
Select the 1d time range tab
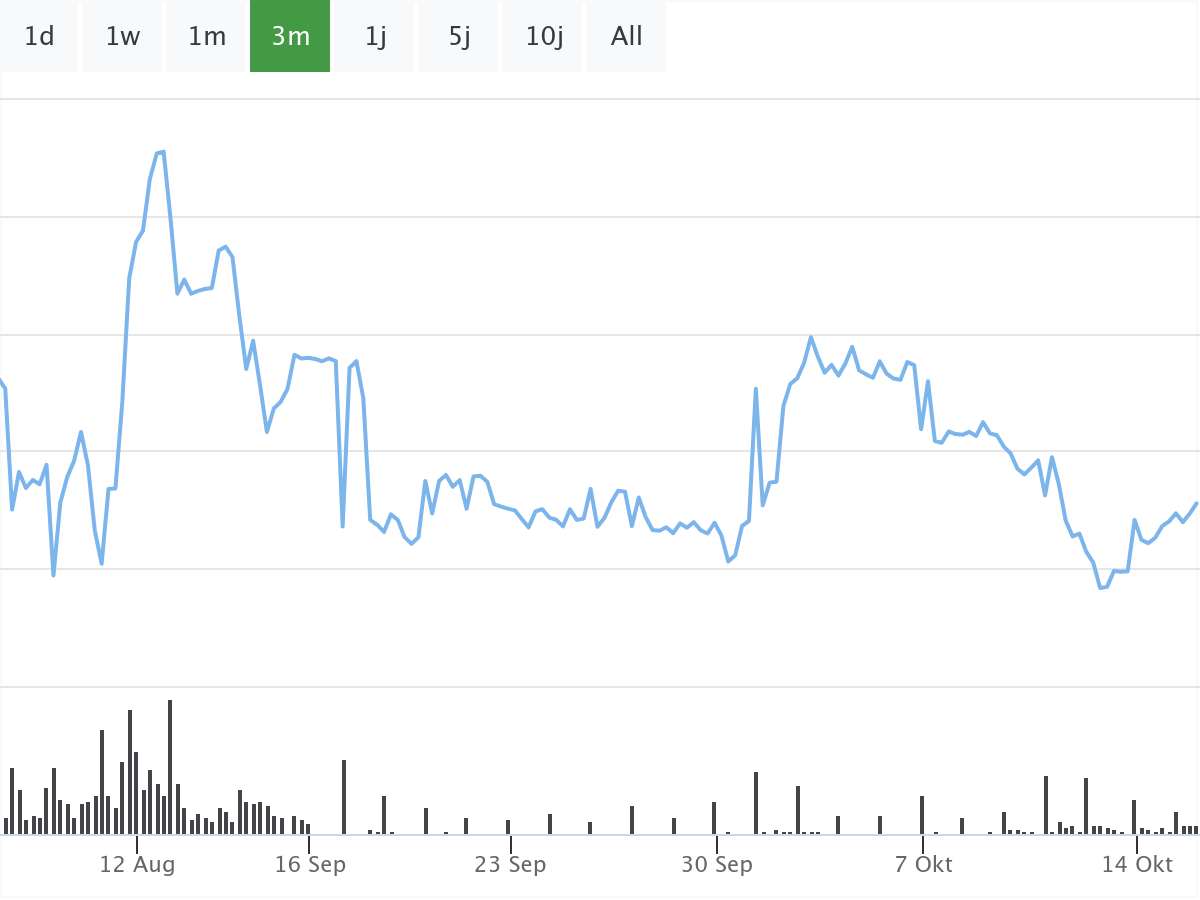coord(39,37)
